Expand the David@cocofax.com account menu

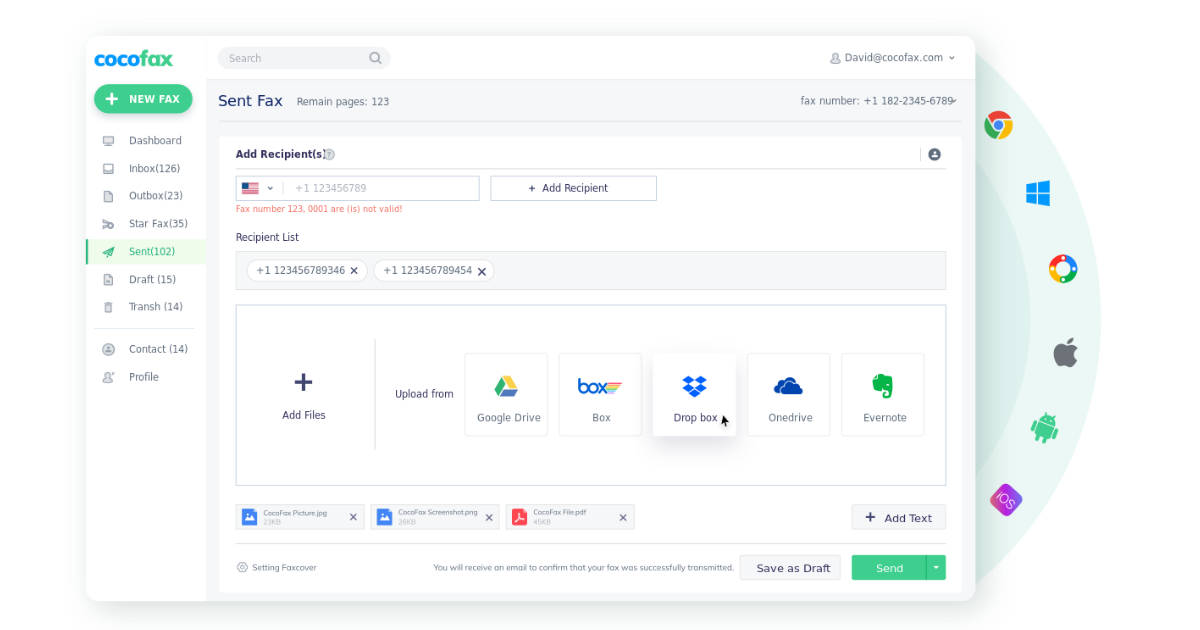coord(893,58)
